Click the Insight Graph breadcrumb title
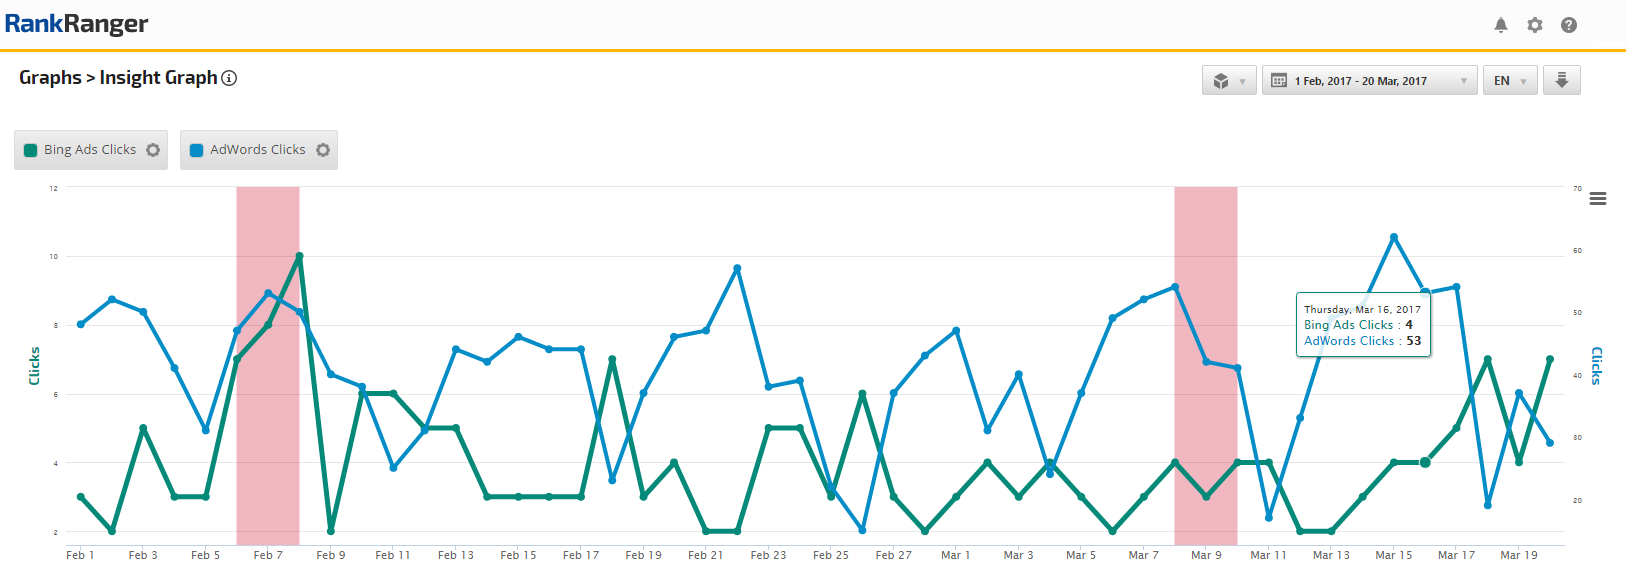 158,78
